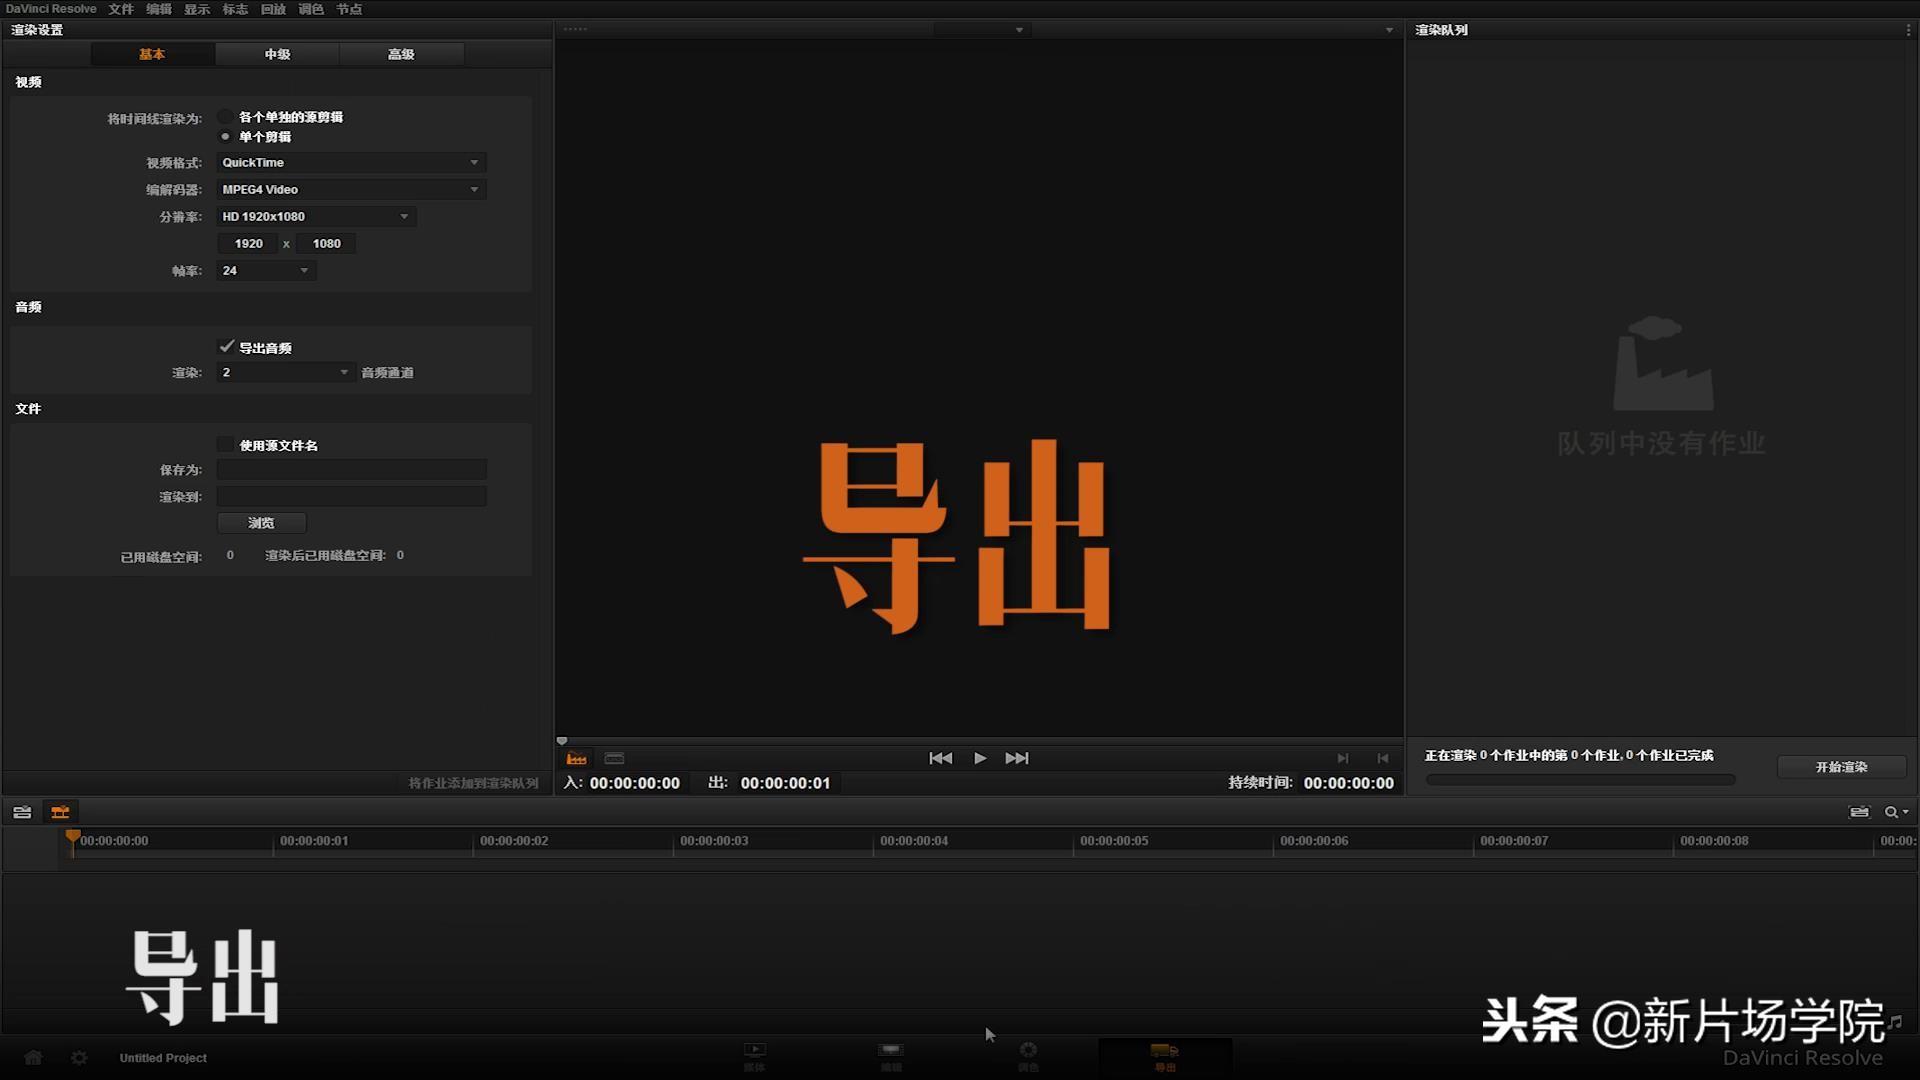Click the mark in point icon
This screenshot has height=1080, width=1920.
[1343, 759]
